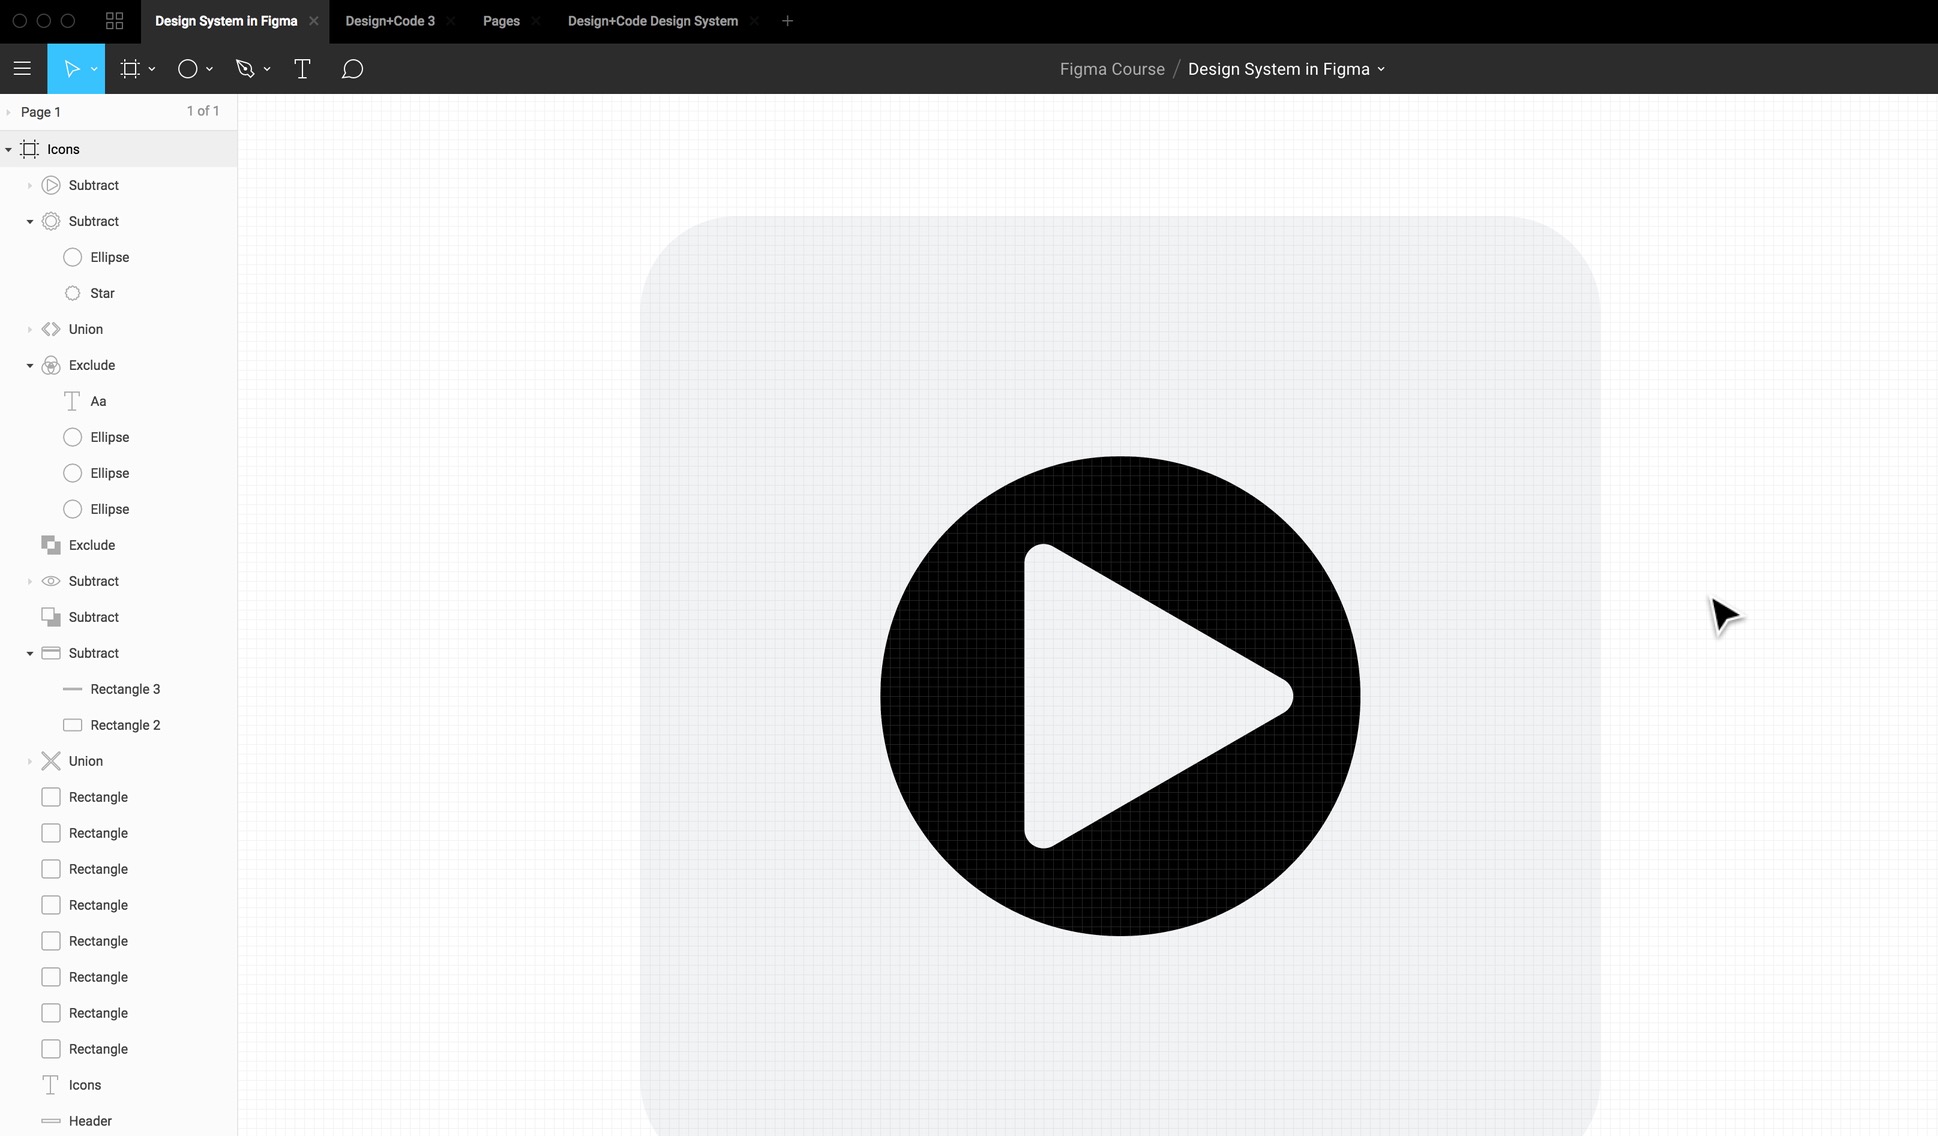Open the shape tools dropdown arrow
The image size is (1938, 1136).
(x=210, y=69)
